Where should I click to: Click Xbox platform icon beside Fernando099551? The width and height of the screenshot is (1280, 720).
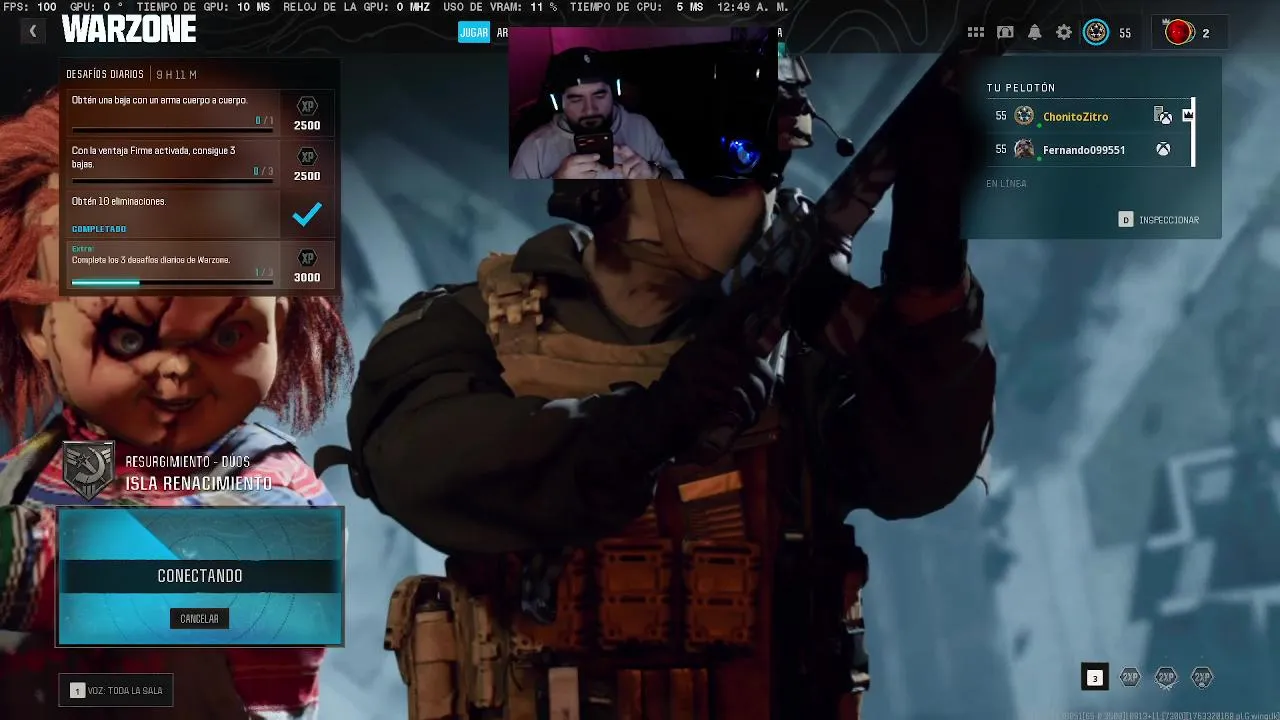(1163, 149)
